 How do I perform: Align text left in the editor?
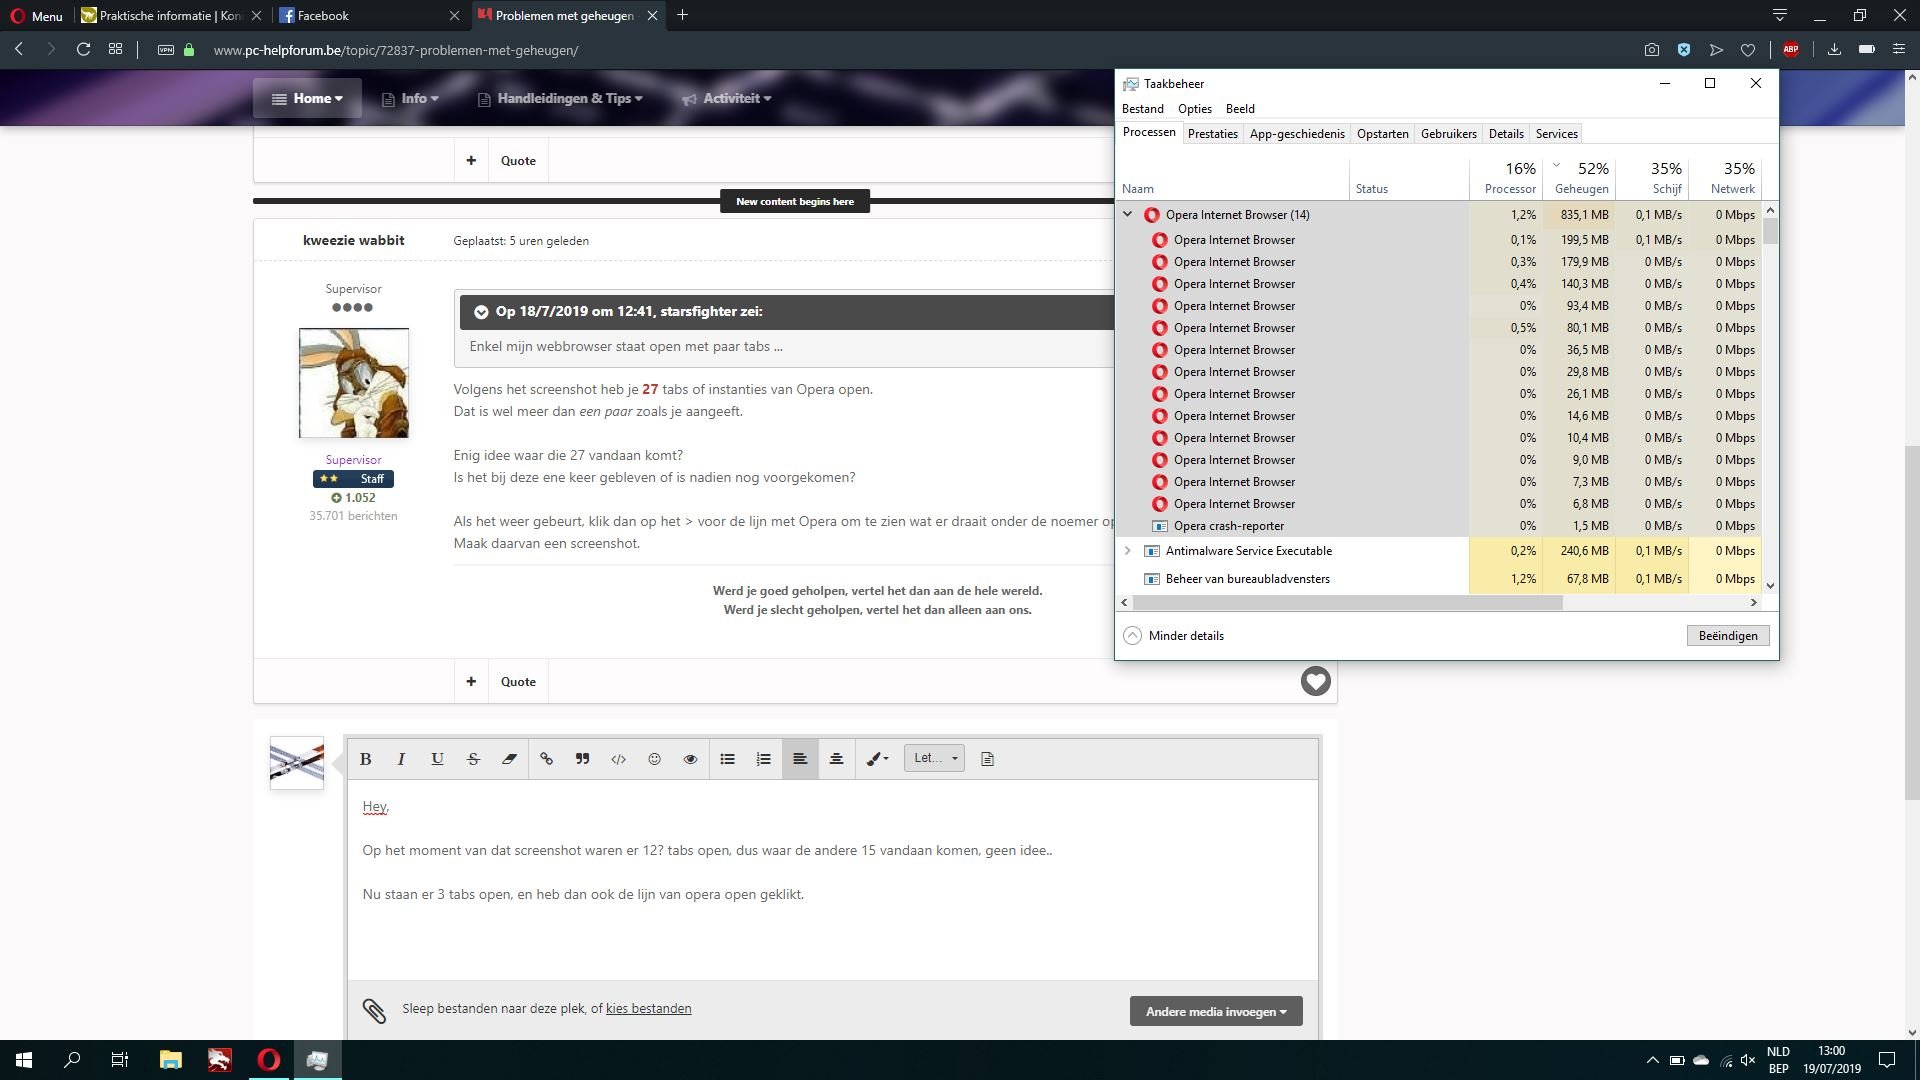pos(800,759)
